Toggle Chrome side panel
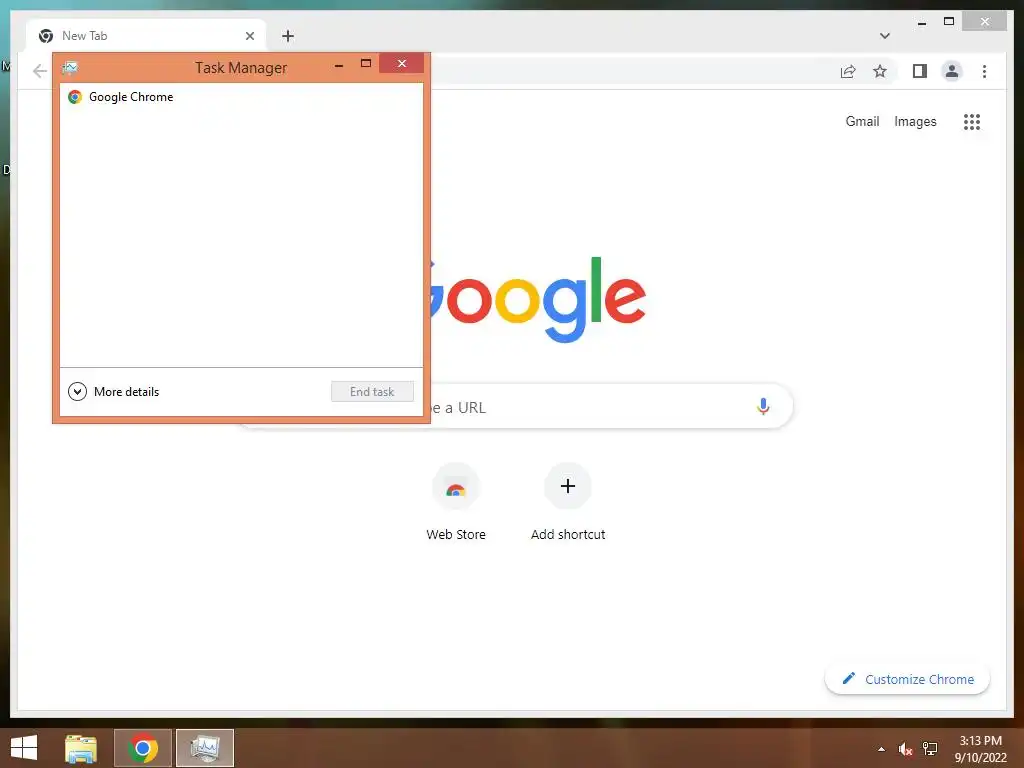The image size is (1024, 768). pos(920,71)
